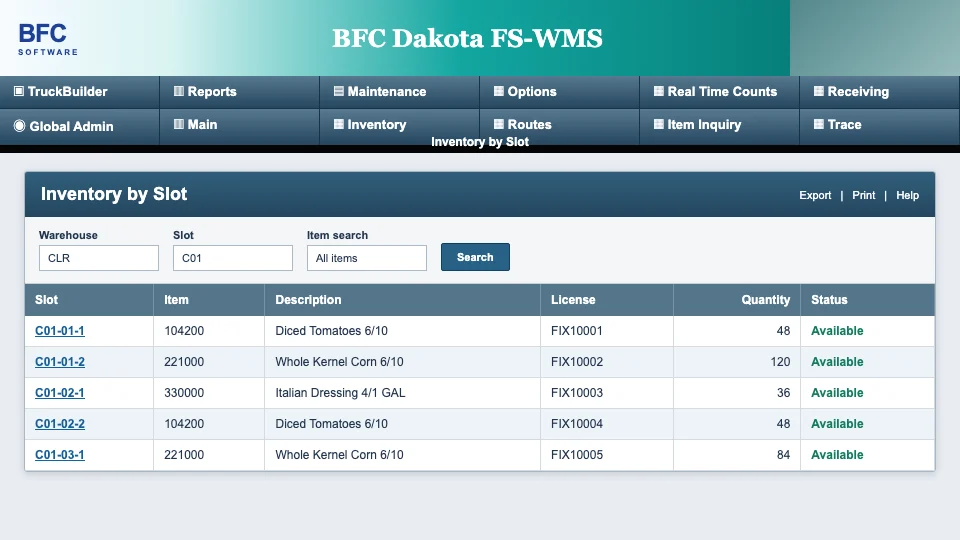
Task: Click the Routes menu icon
Action: [x=499, y=124]
